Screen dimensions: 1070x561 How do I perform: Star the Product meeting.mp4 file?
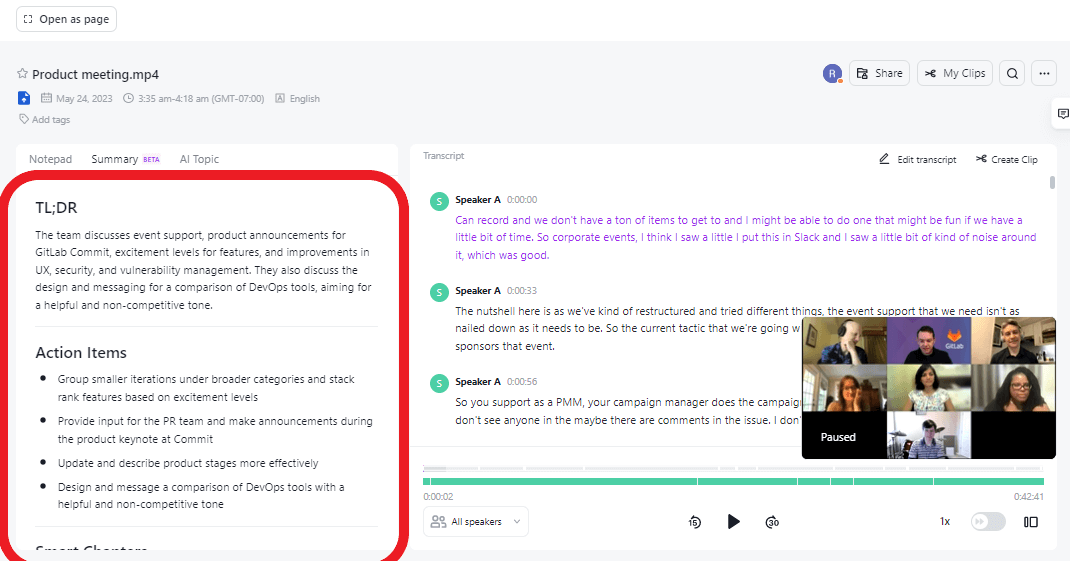(x=23, y=74)
